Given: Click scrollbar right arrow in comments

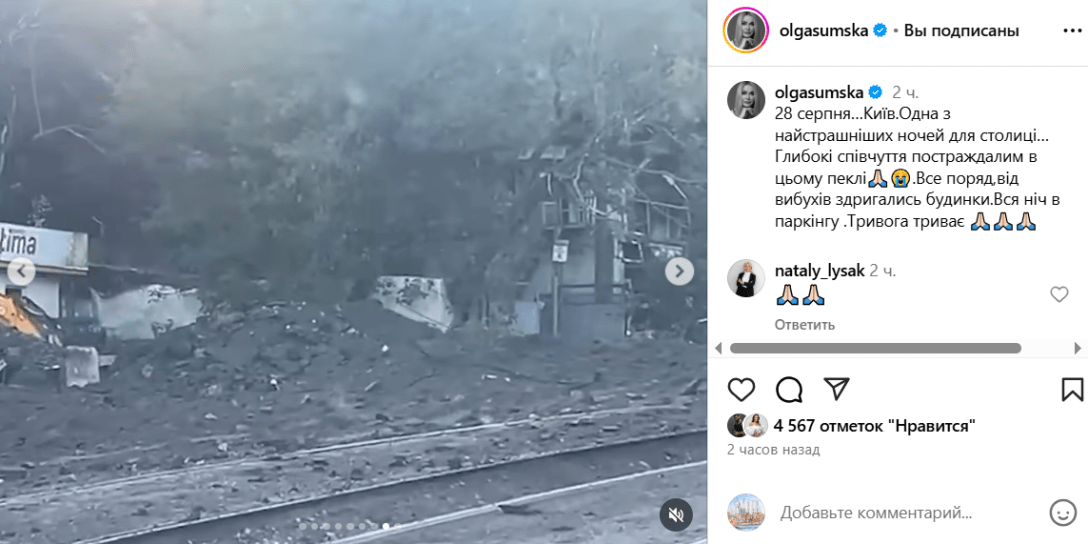Looking at the screenshot, I should [1078, 348].
